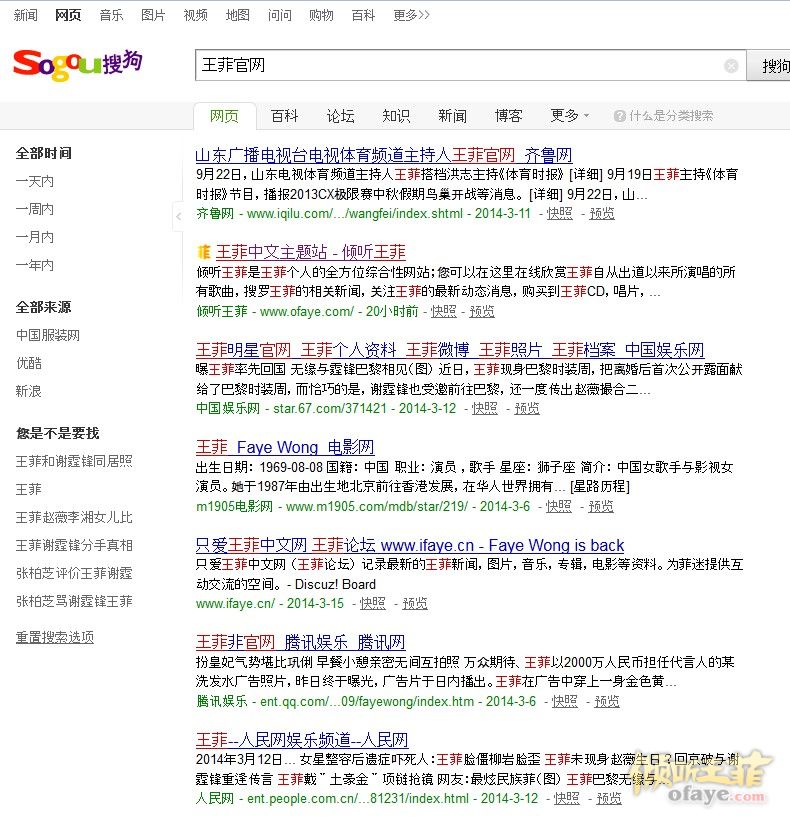Screen dimensions: 790x820
Task: Open result 王菲中文主题站 - 倾听王菲
Action: click(311, 252)
